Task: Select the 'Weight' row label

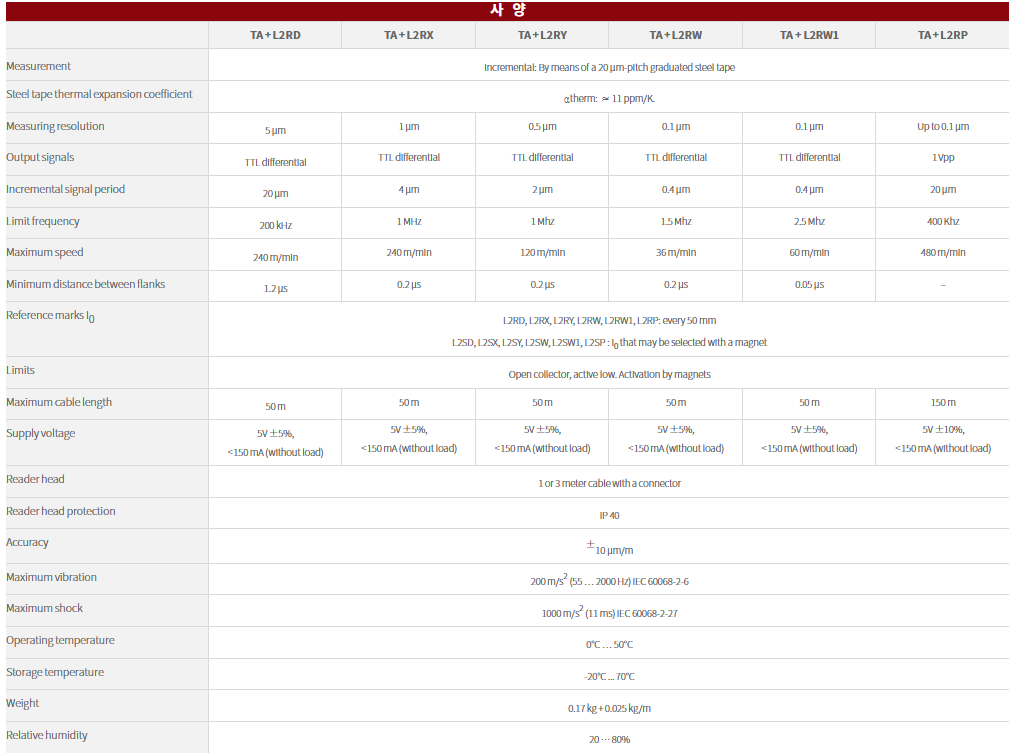Action: [x=23, y=703]
